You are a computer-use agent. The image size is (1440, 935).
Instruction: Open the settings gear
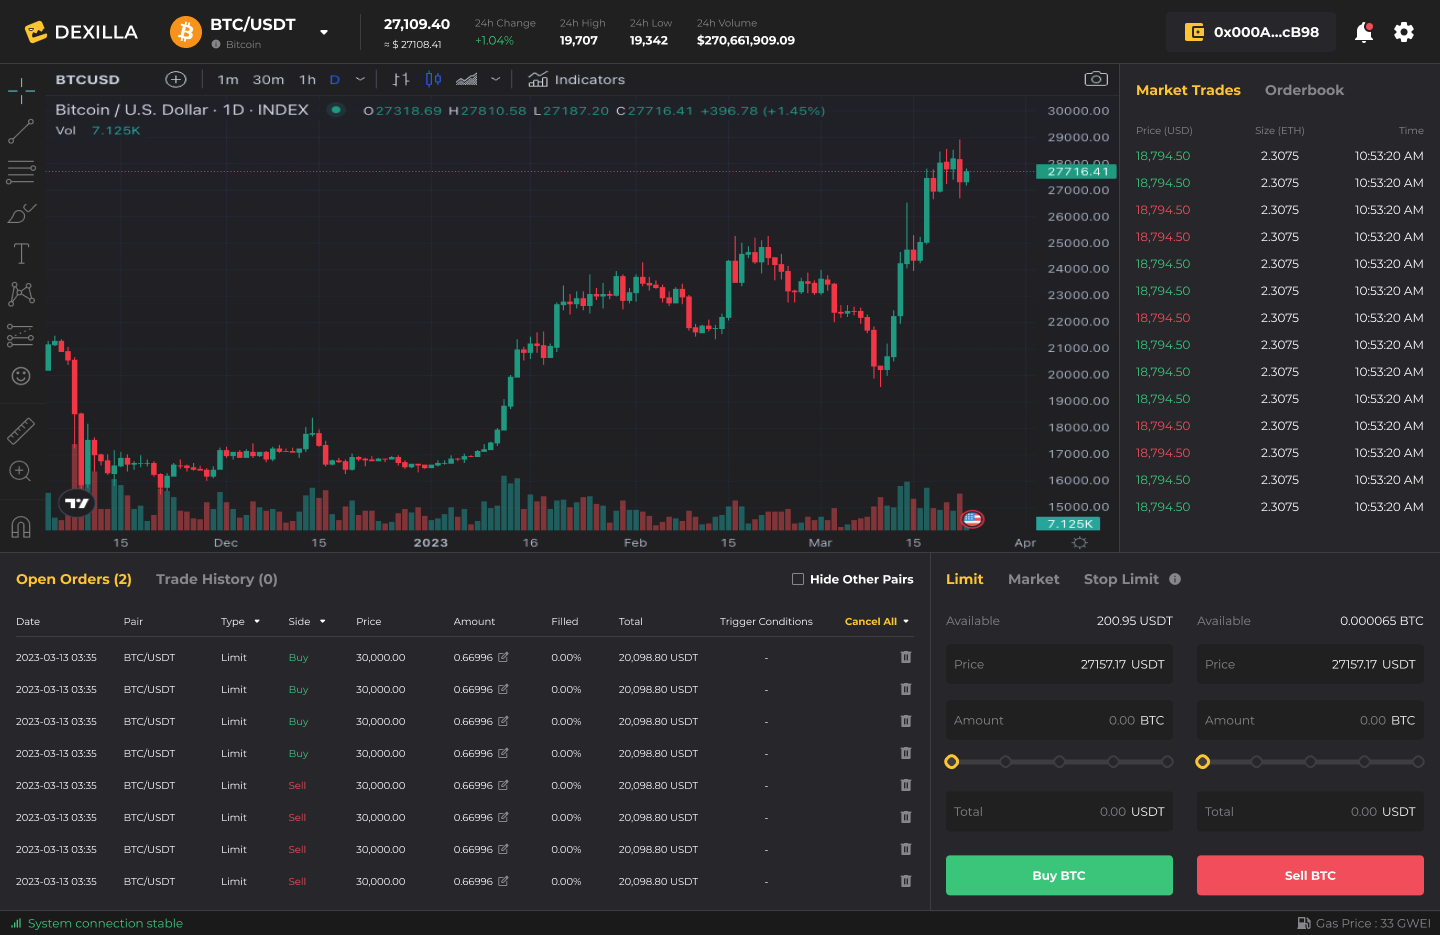[1404, 32]
